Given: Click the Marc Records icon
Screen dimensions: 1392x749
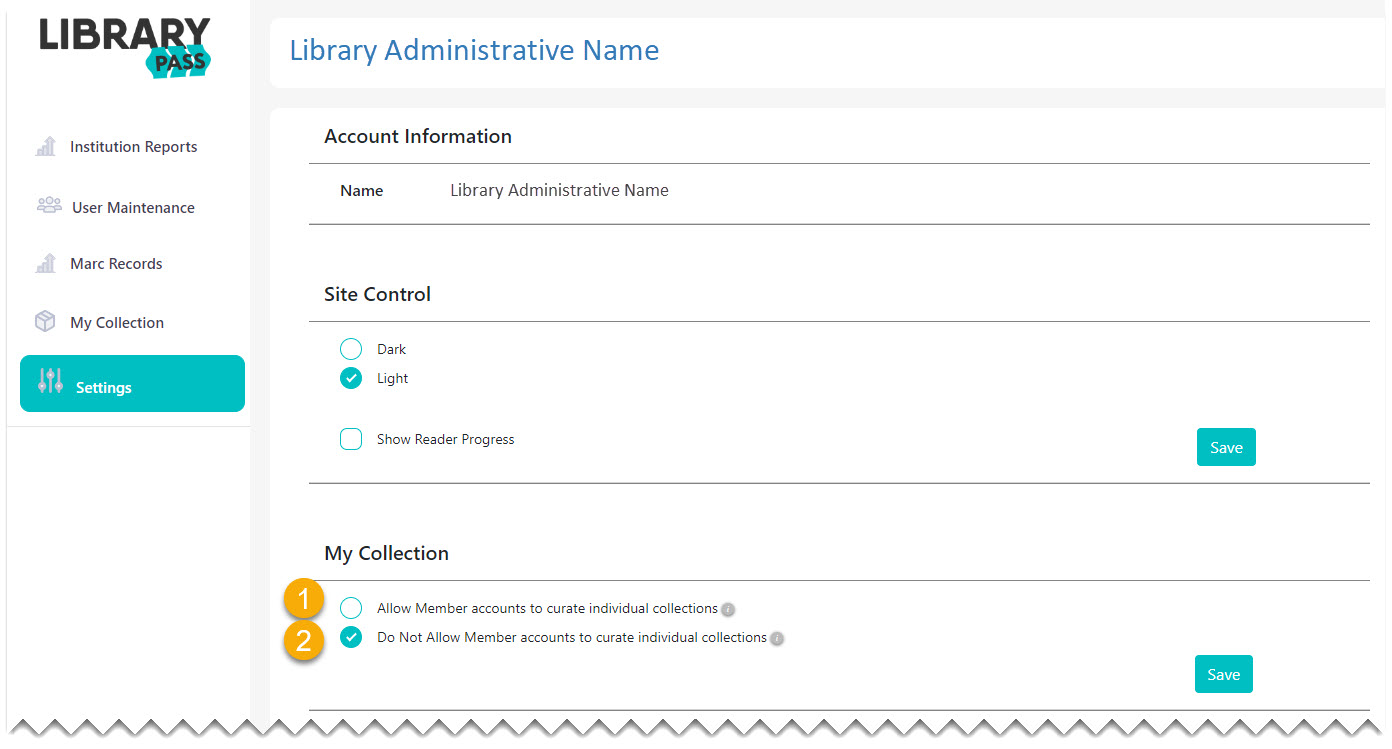Looking at the screenshot, I should 45,262.
